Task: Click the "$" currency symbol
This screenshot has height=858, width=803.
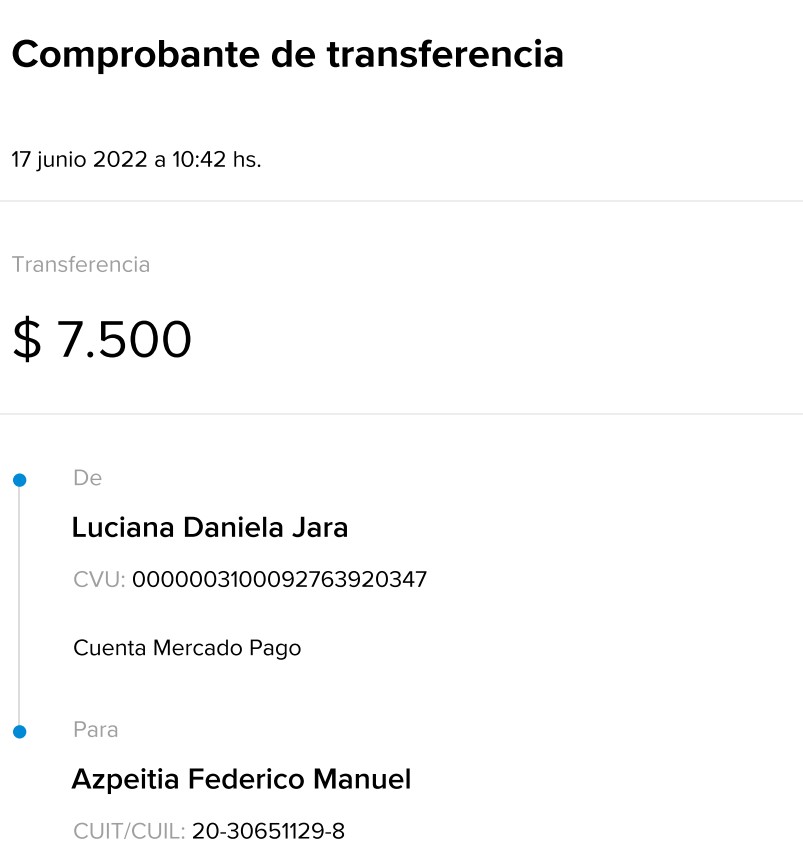Action: pyautogui.click(x=27, y=340)
